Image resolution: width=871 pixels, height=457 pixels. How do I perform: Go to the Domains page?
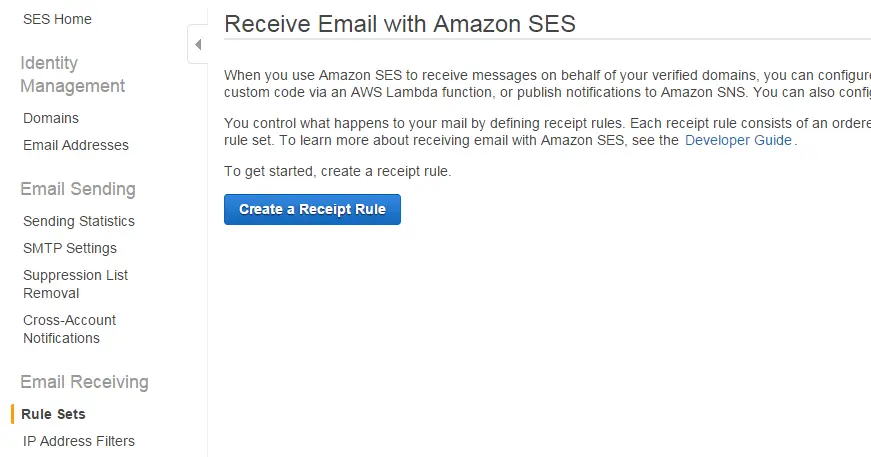51,118
